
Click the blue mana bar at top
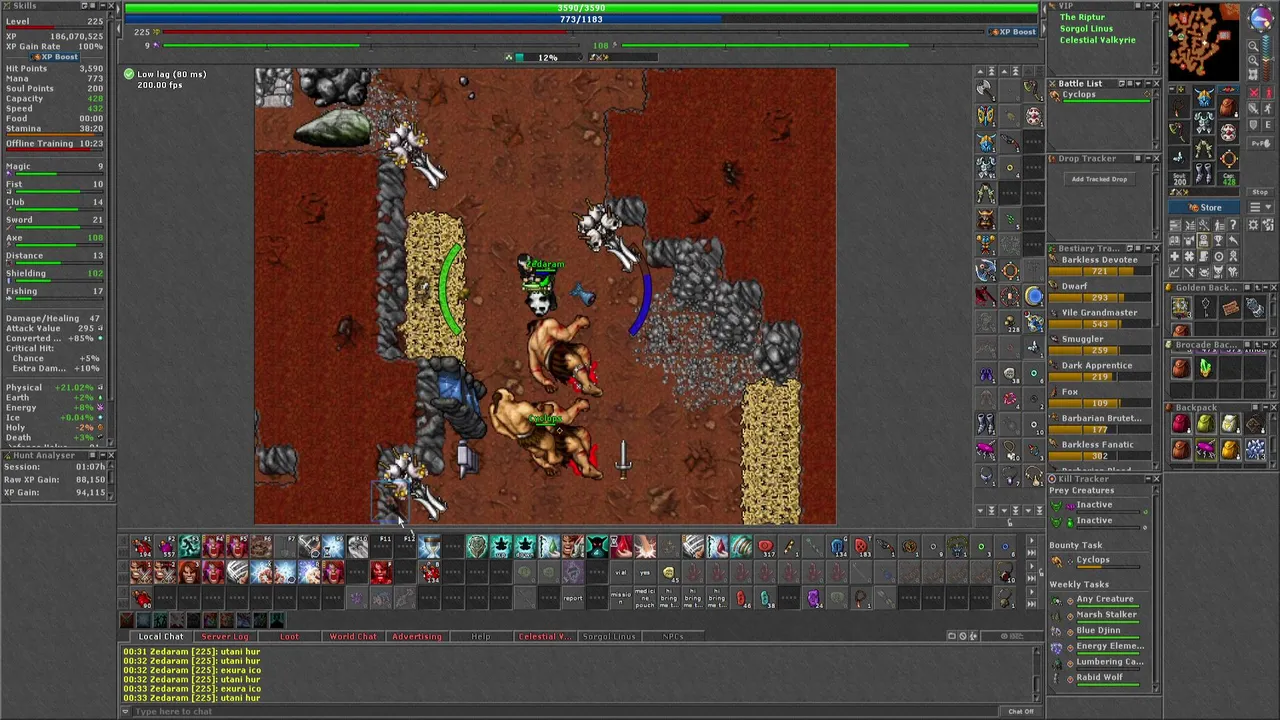581,19
